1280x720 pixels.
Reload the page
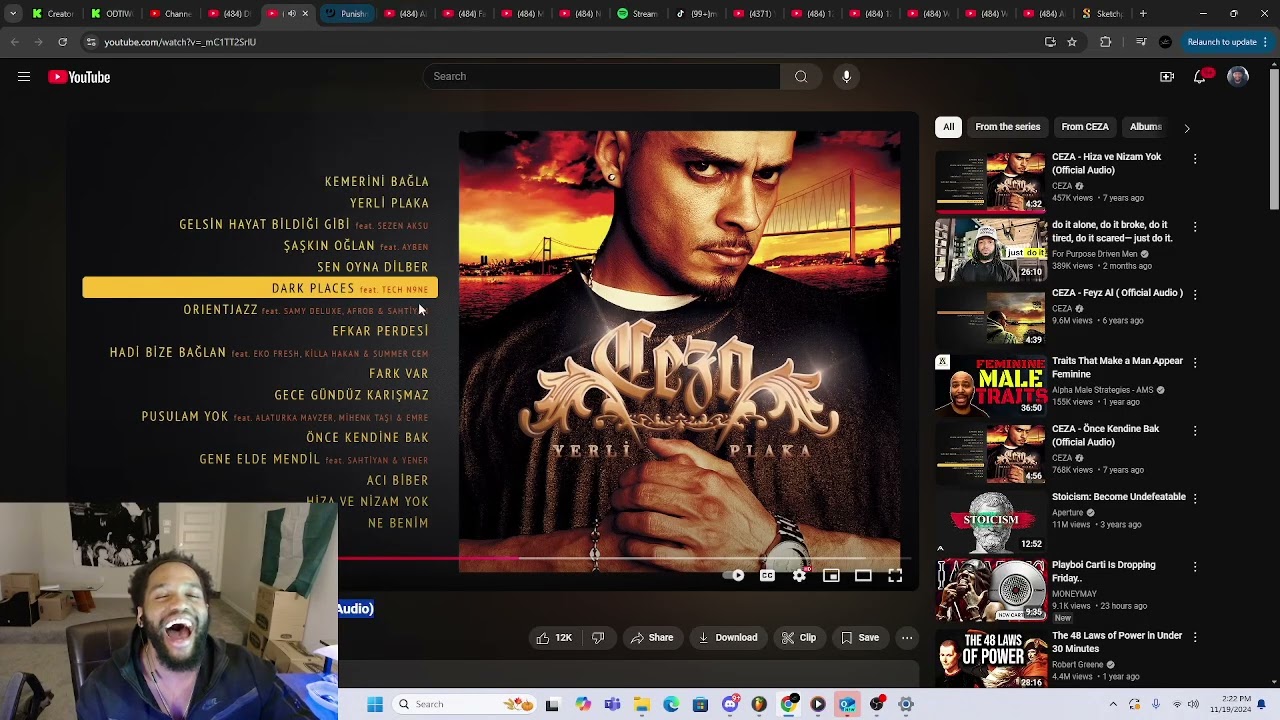[62, 42]
